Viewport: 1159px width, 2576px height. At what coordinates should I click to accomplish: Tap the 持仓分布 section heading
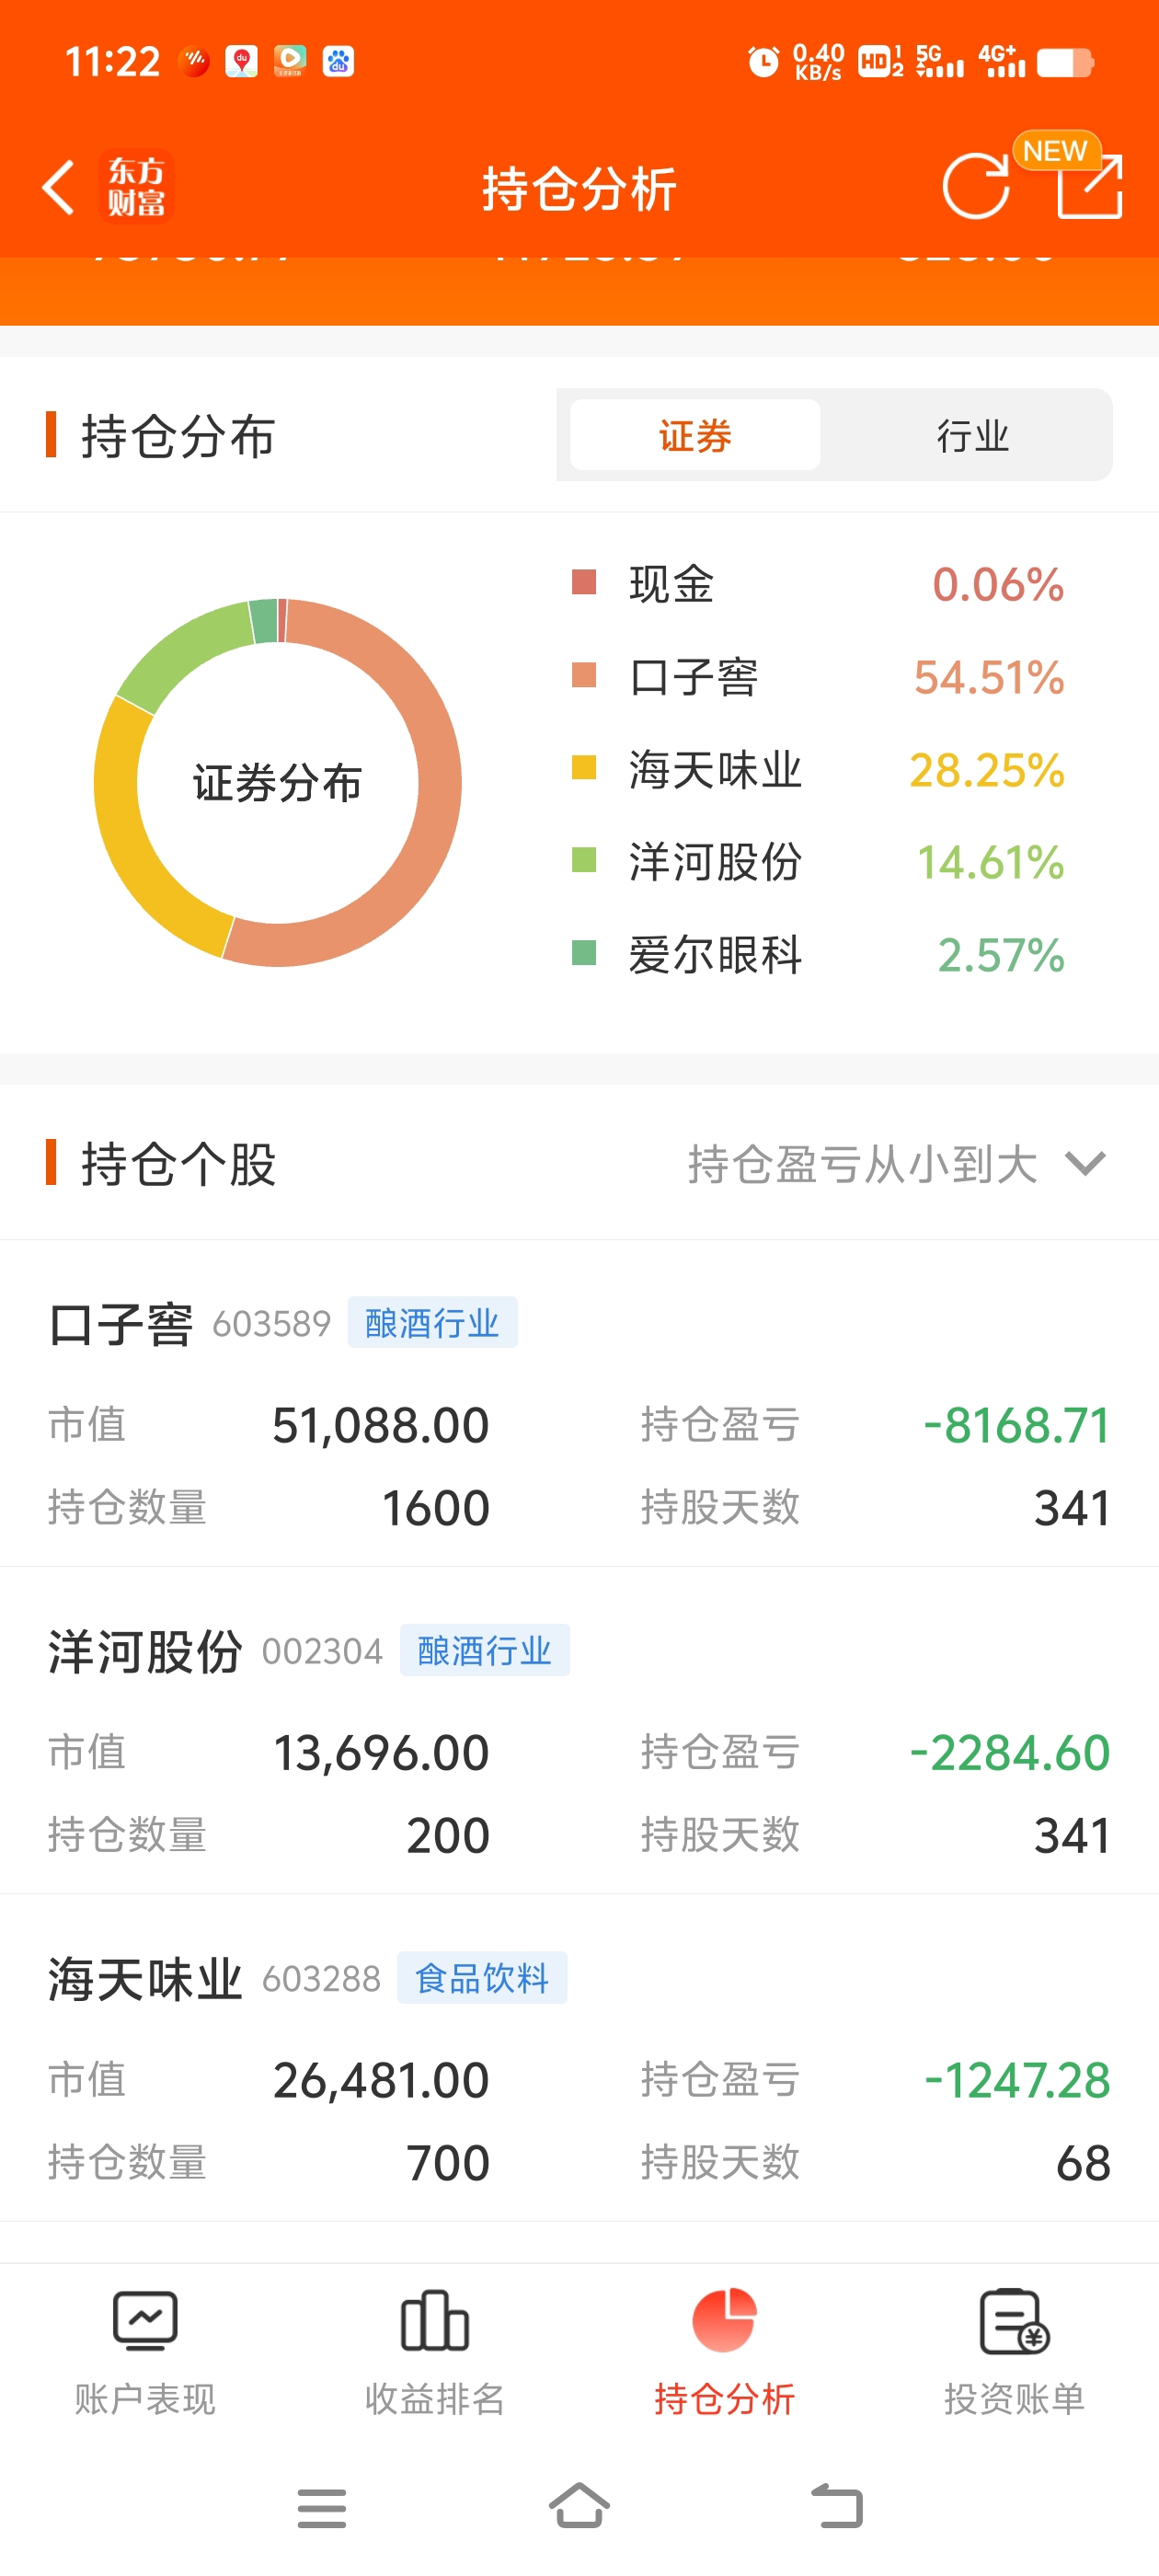178,437
